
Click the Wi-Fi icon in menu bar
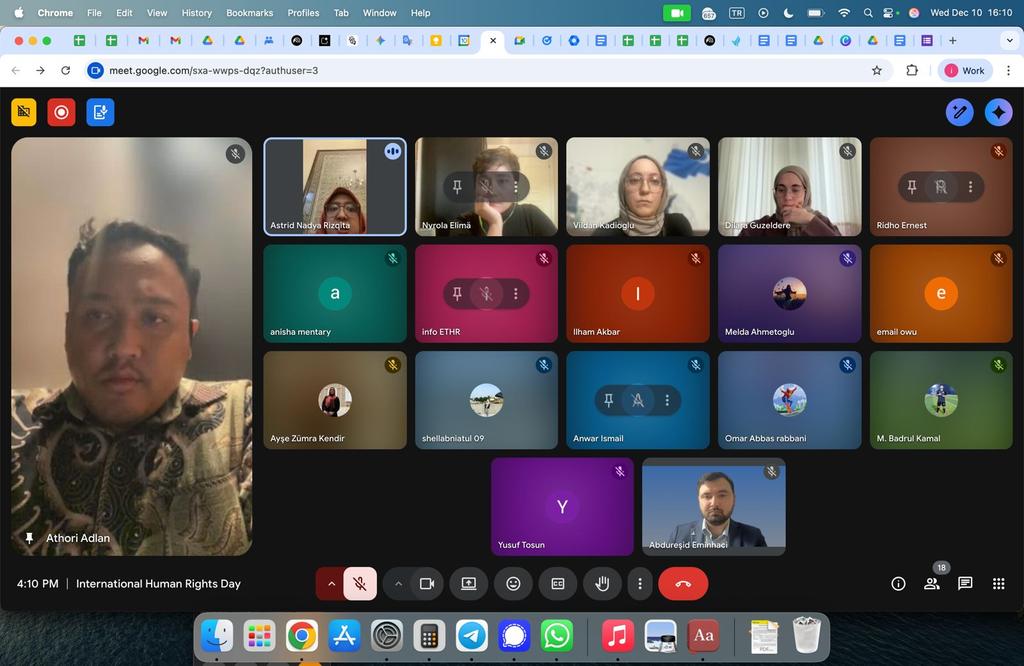coord(844,12)
